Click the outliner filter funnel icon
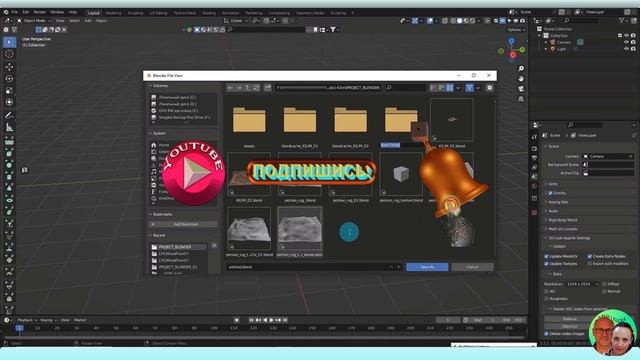Screen dimensions: 640x360 point(621,20)
